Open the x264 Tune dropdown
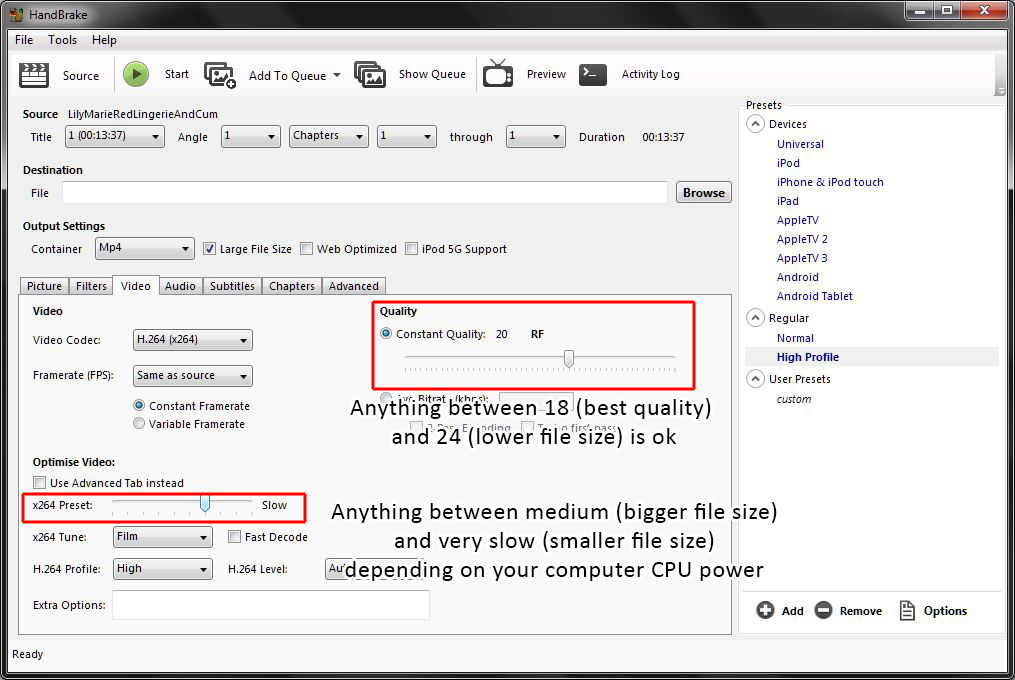 [162, 537]
